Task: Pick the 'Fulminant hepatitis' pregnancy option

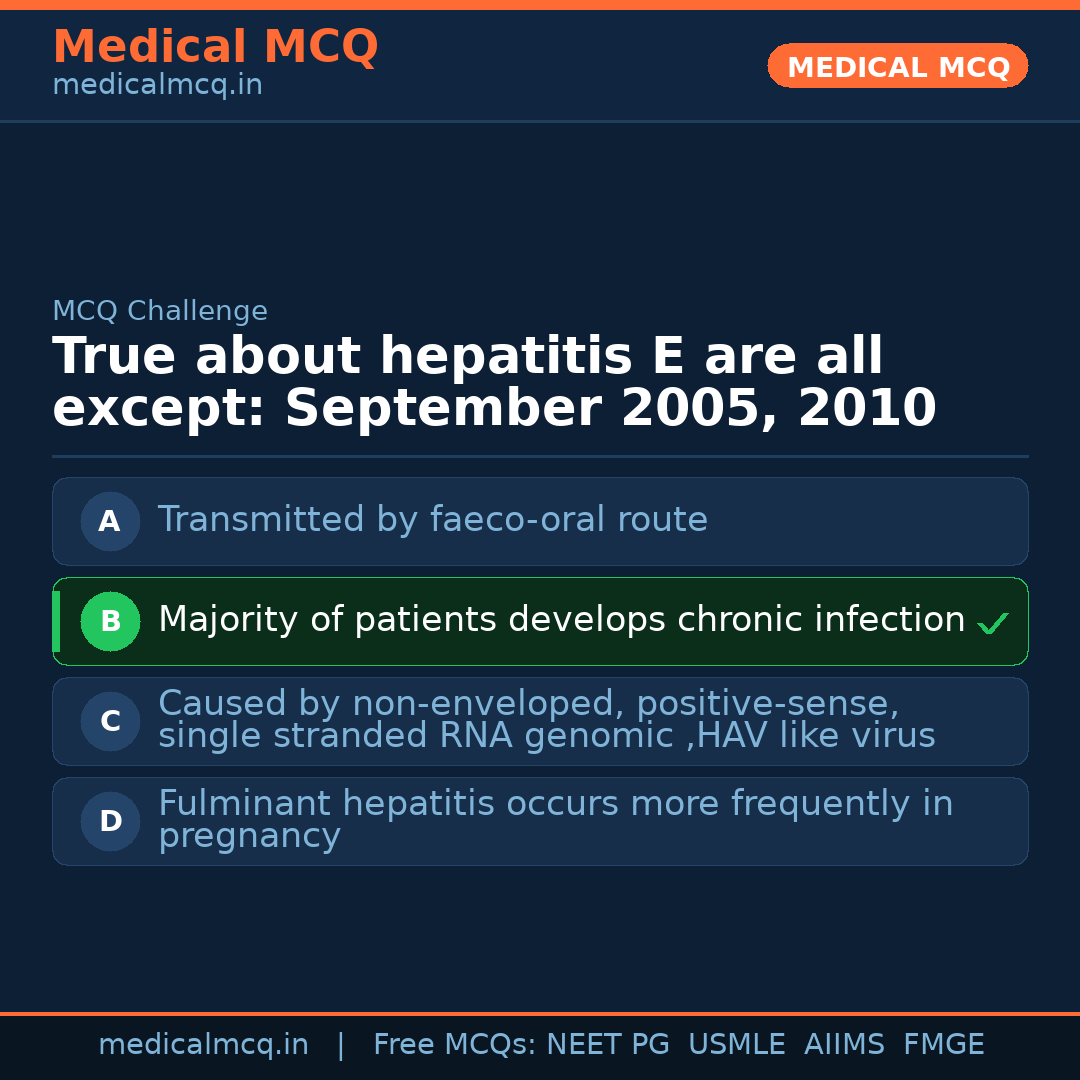Action: click(555, 820)
